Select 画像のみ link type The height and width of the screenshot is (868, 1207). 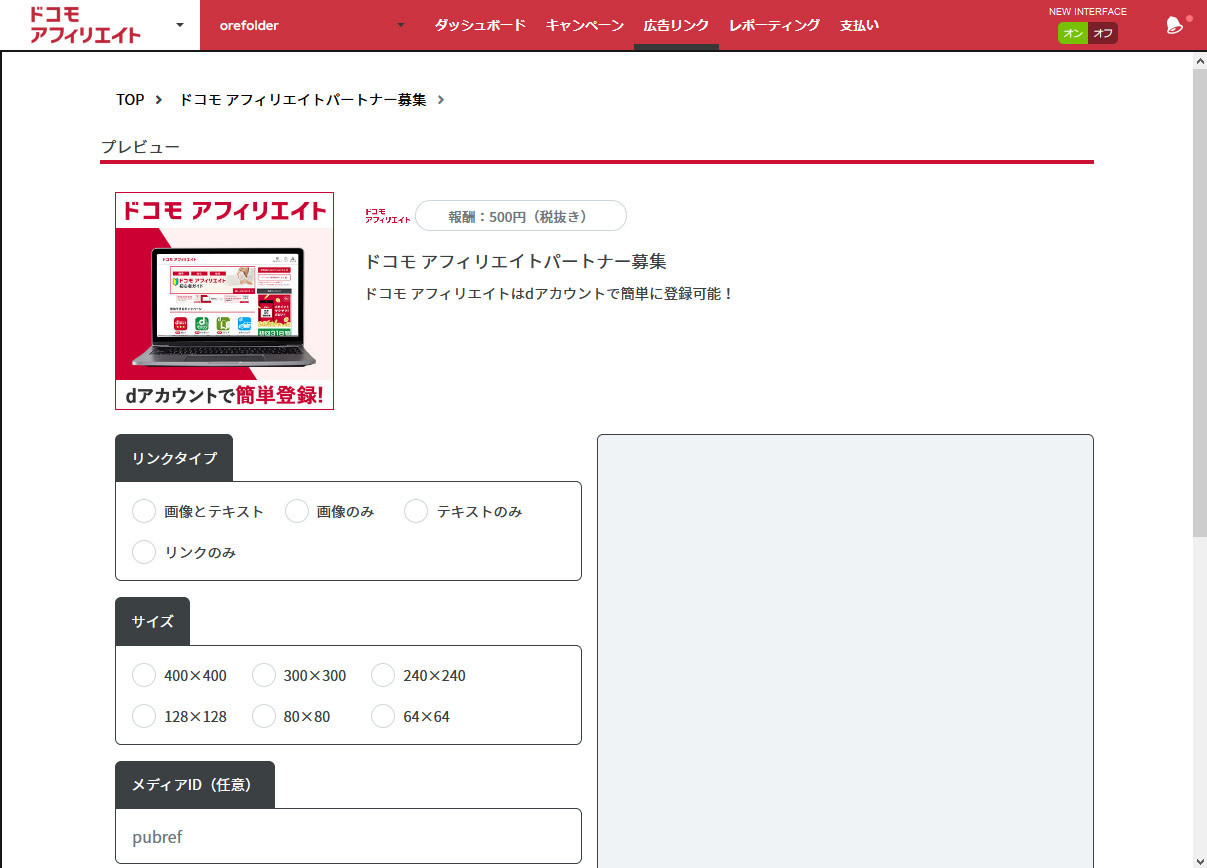(x=297, y=511)
